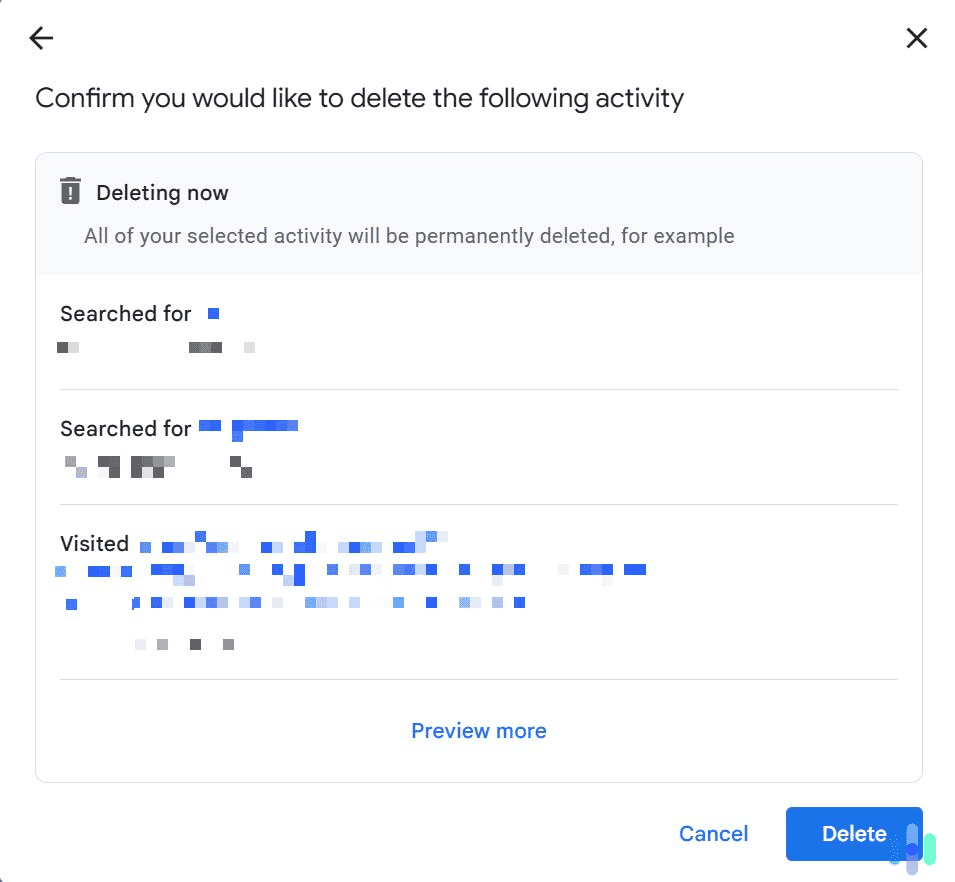Click the dialog title text
Screen dimensions: 955x882
click(x=360, y=98)
